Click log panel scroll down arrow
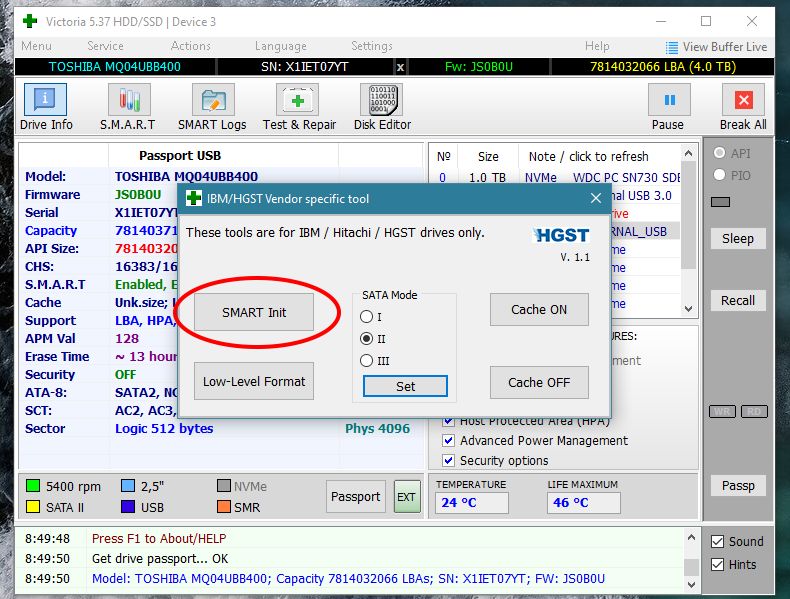Image resolution: width=790 pixels, height=599 pixels. click(x=691, y=584)
